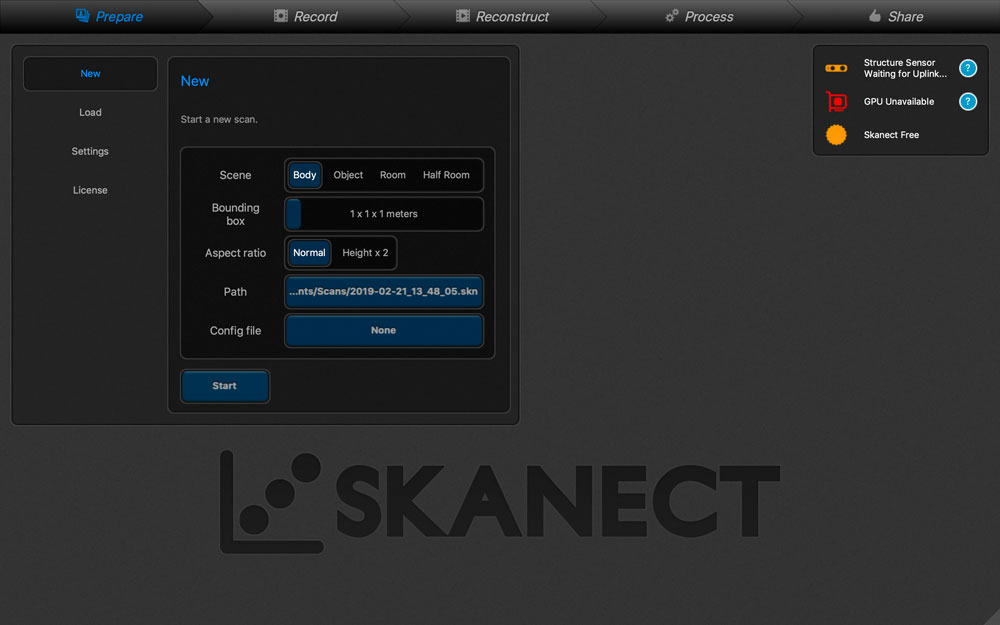
Task: Click the Waiting for Uplink status text
Action: [x=905, y=74]
